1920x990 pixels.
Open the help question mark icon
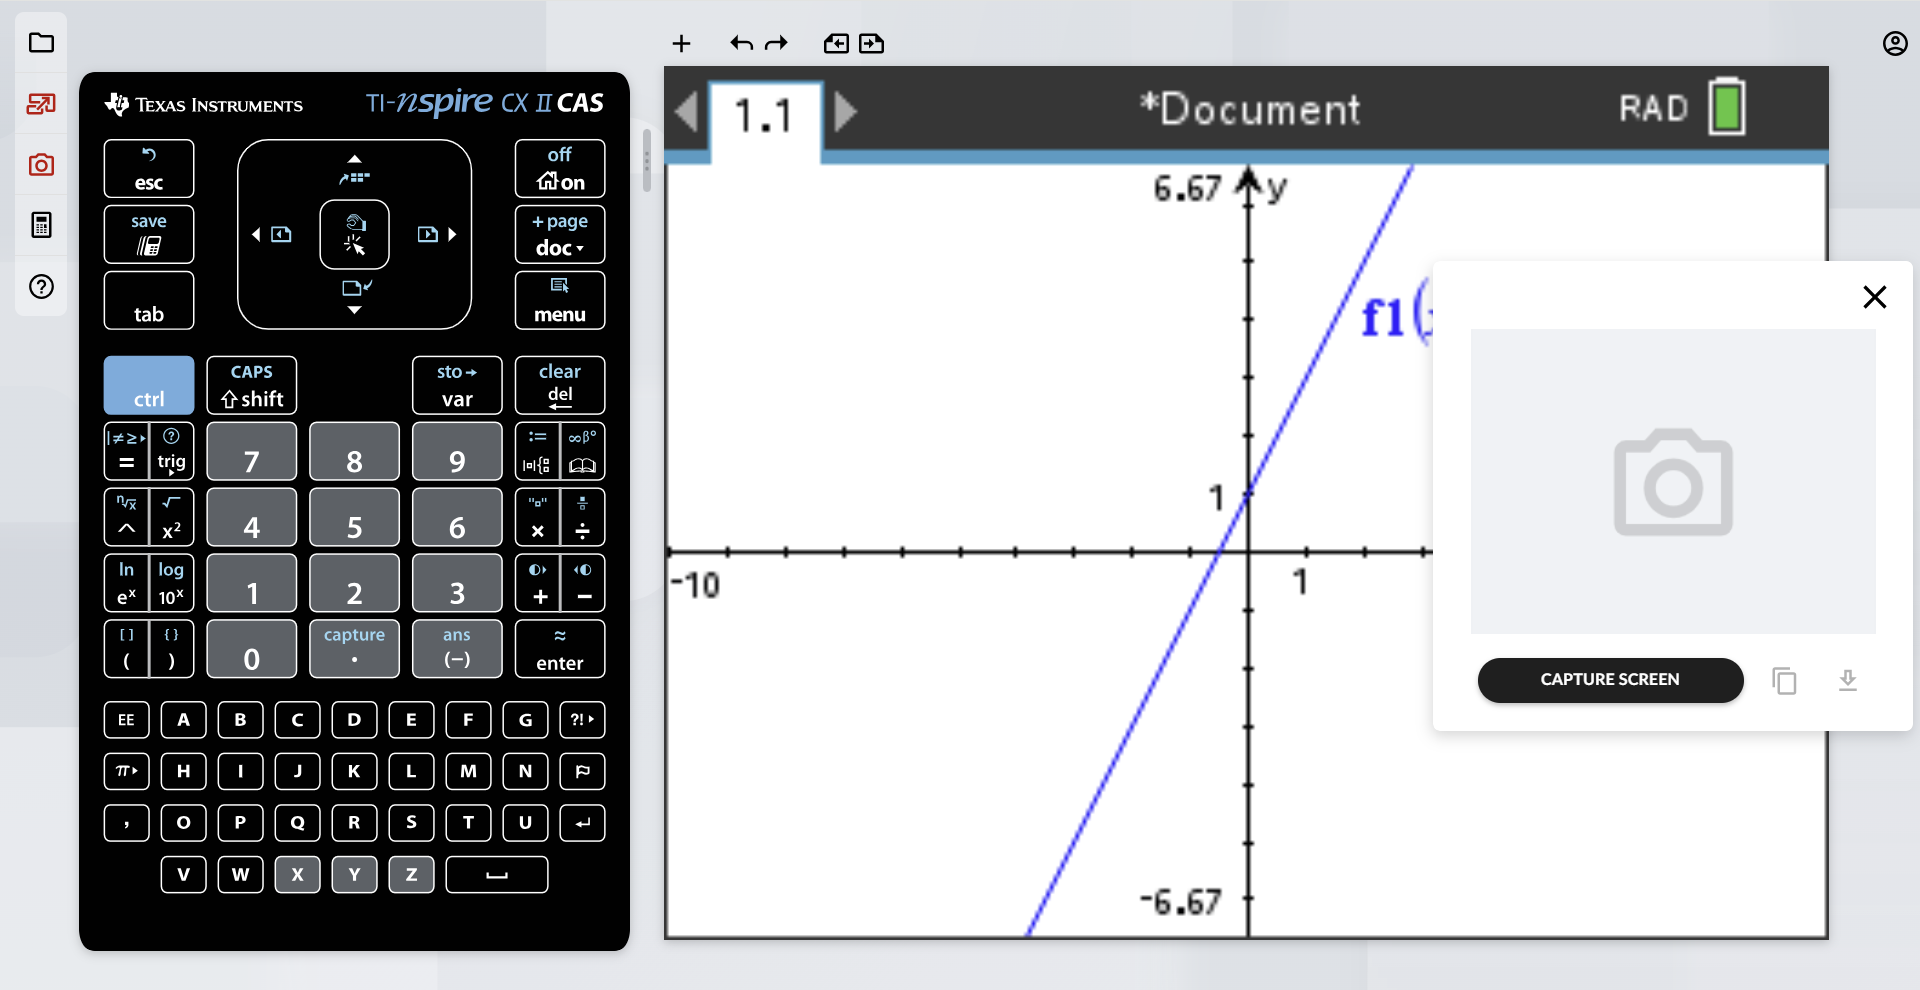point(41,287)
